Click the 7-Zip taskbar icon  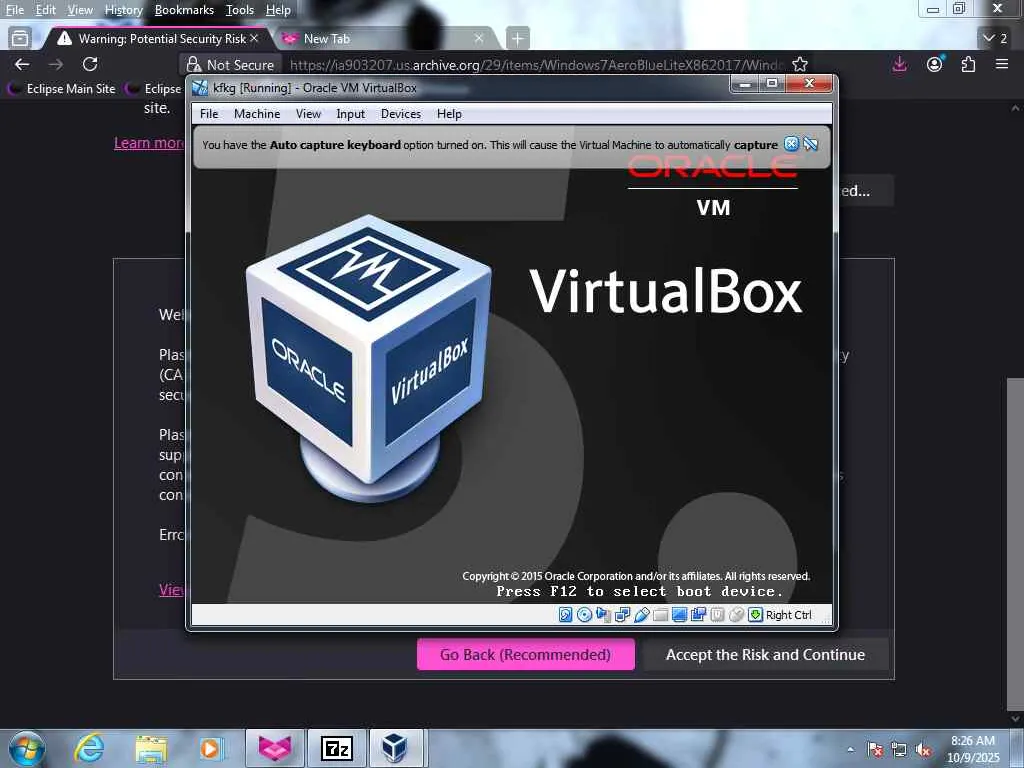[337, 748]
